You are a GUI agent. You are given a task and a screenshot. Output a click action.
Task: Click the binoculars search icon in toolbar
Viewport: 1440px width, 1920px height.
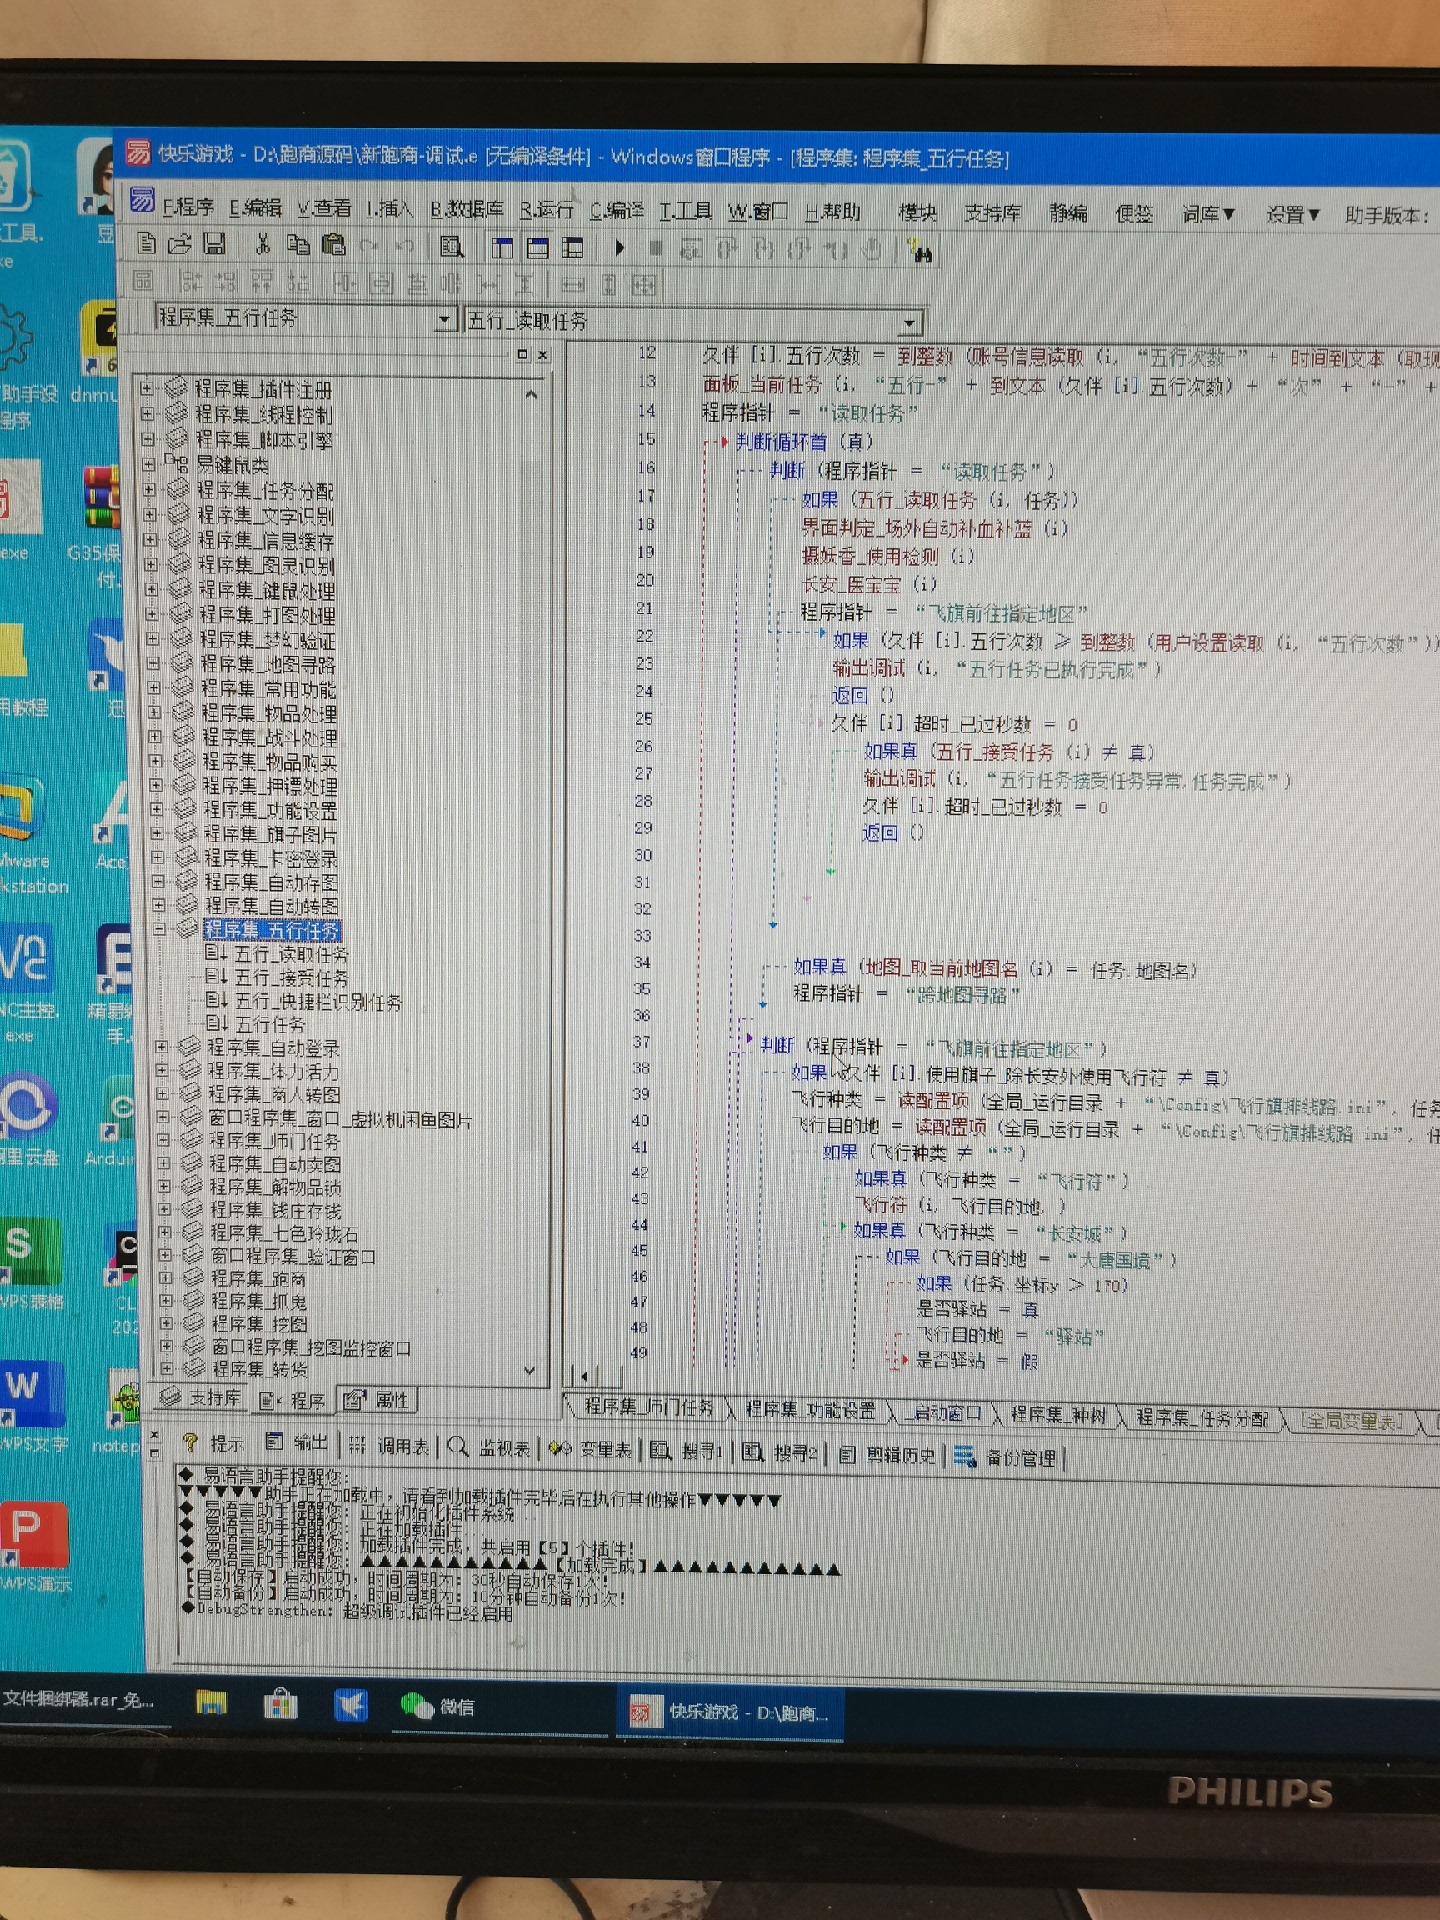click(921, 250)
